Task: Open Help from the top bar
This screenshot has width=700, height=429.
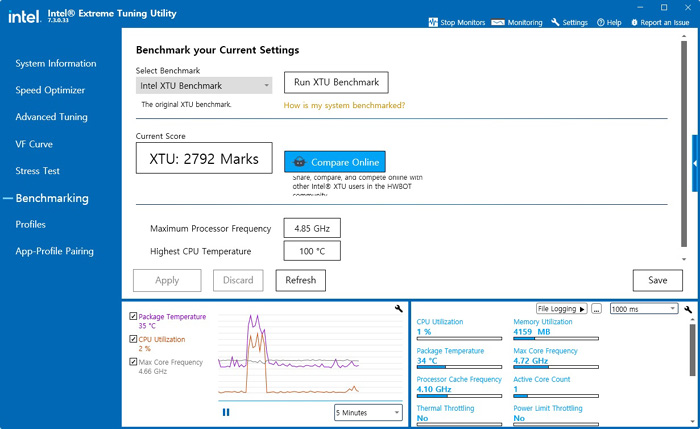Action: pyautogui.click(x=609, y=22)
